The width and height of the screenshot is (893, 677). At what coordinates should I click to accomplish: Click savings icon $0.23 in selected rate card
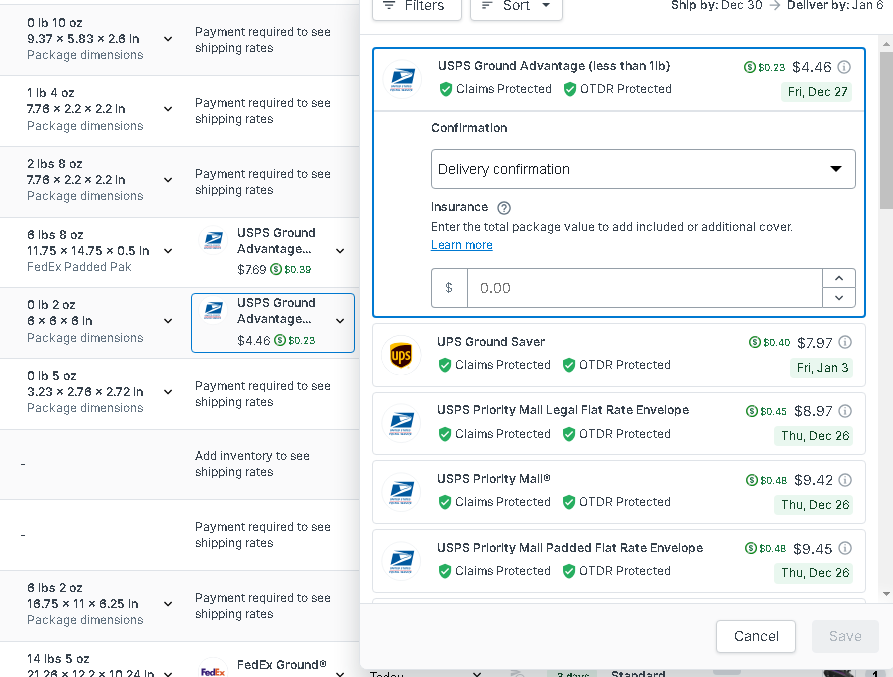[749, 67]
